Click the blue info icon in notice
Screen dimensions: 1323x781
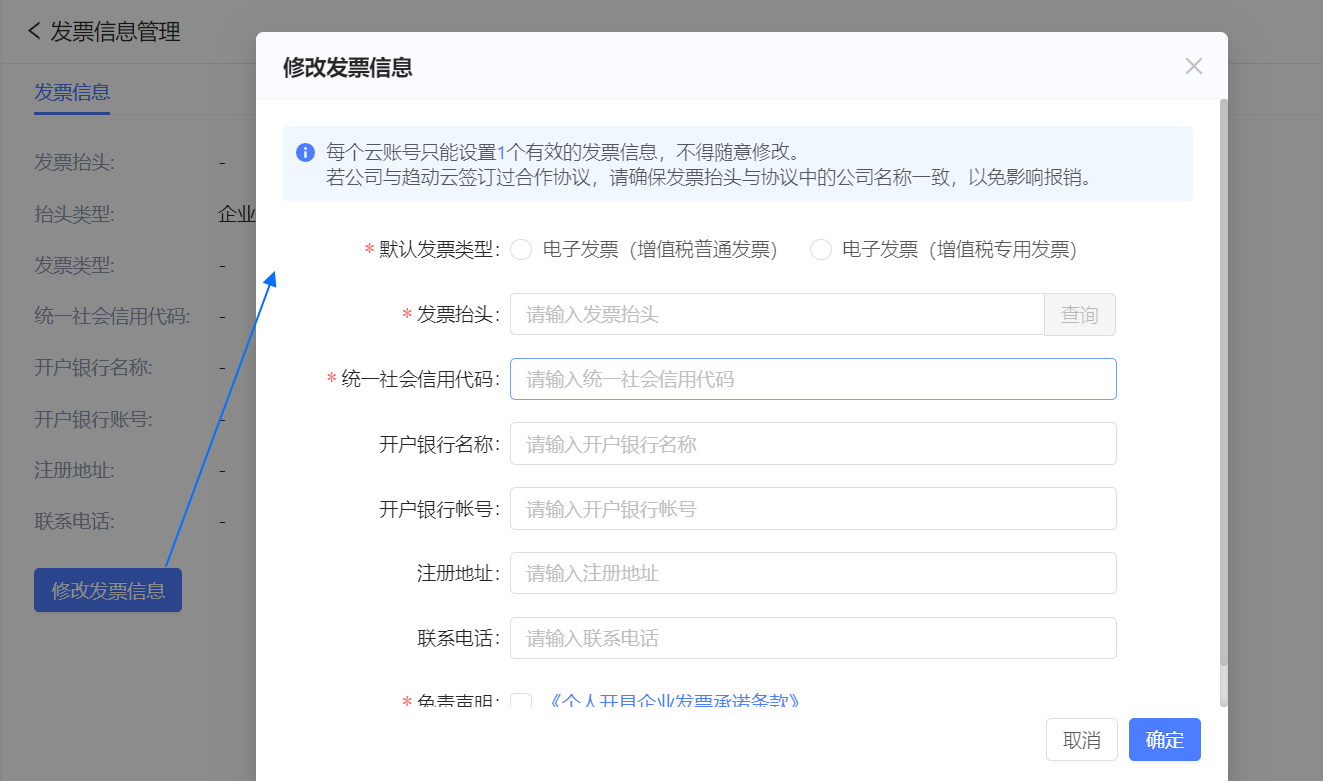(306, 153)
